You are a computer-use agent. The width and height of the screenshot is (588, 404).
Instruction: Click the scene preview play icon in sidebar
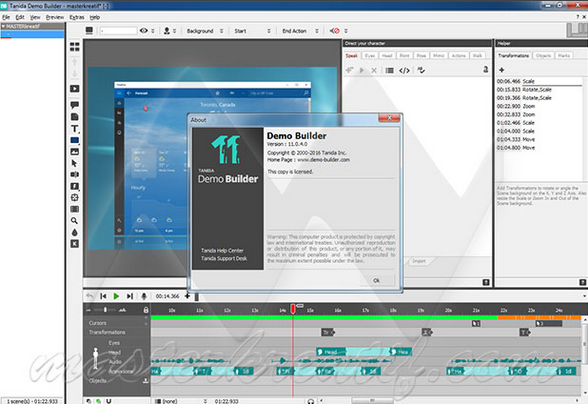click(x=75, y=89)
